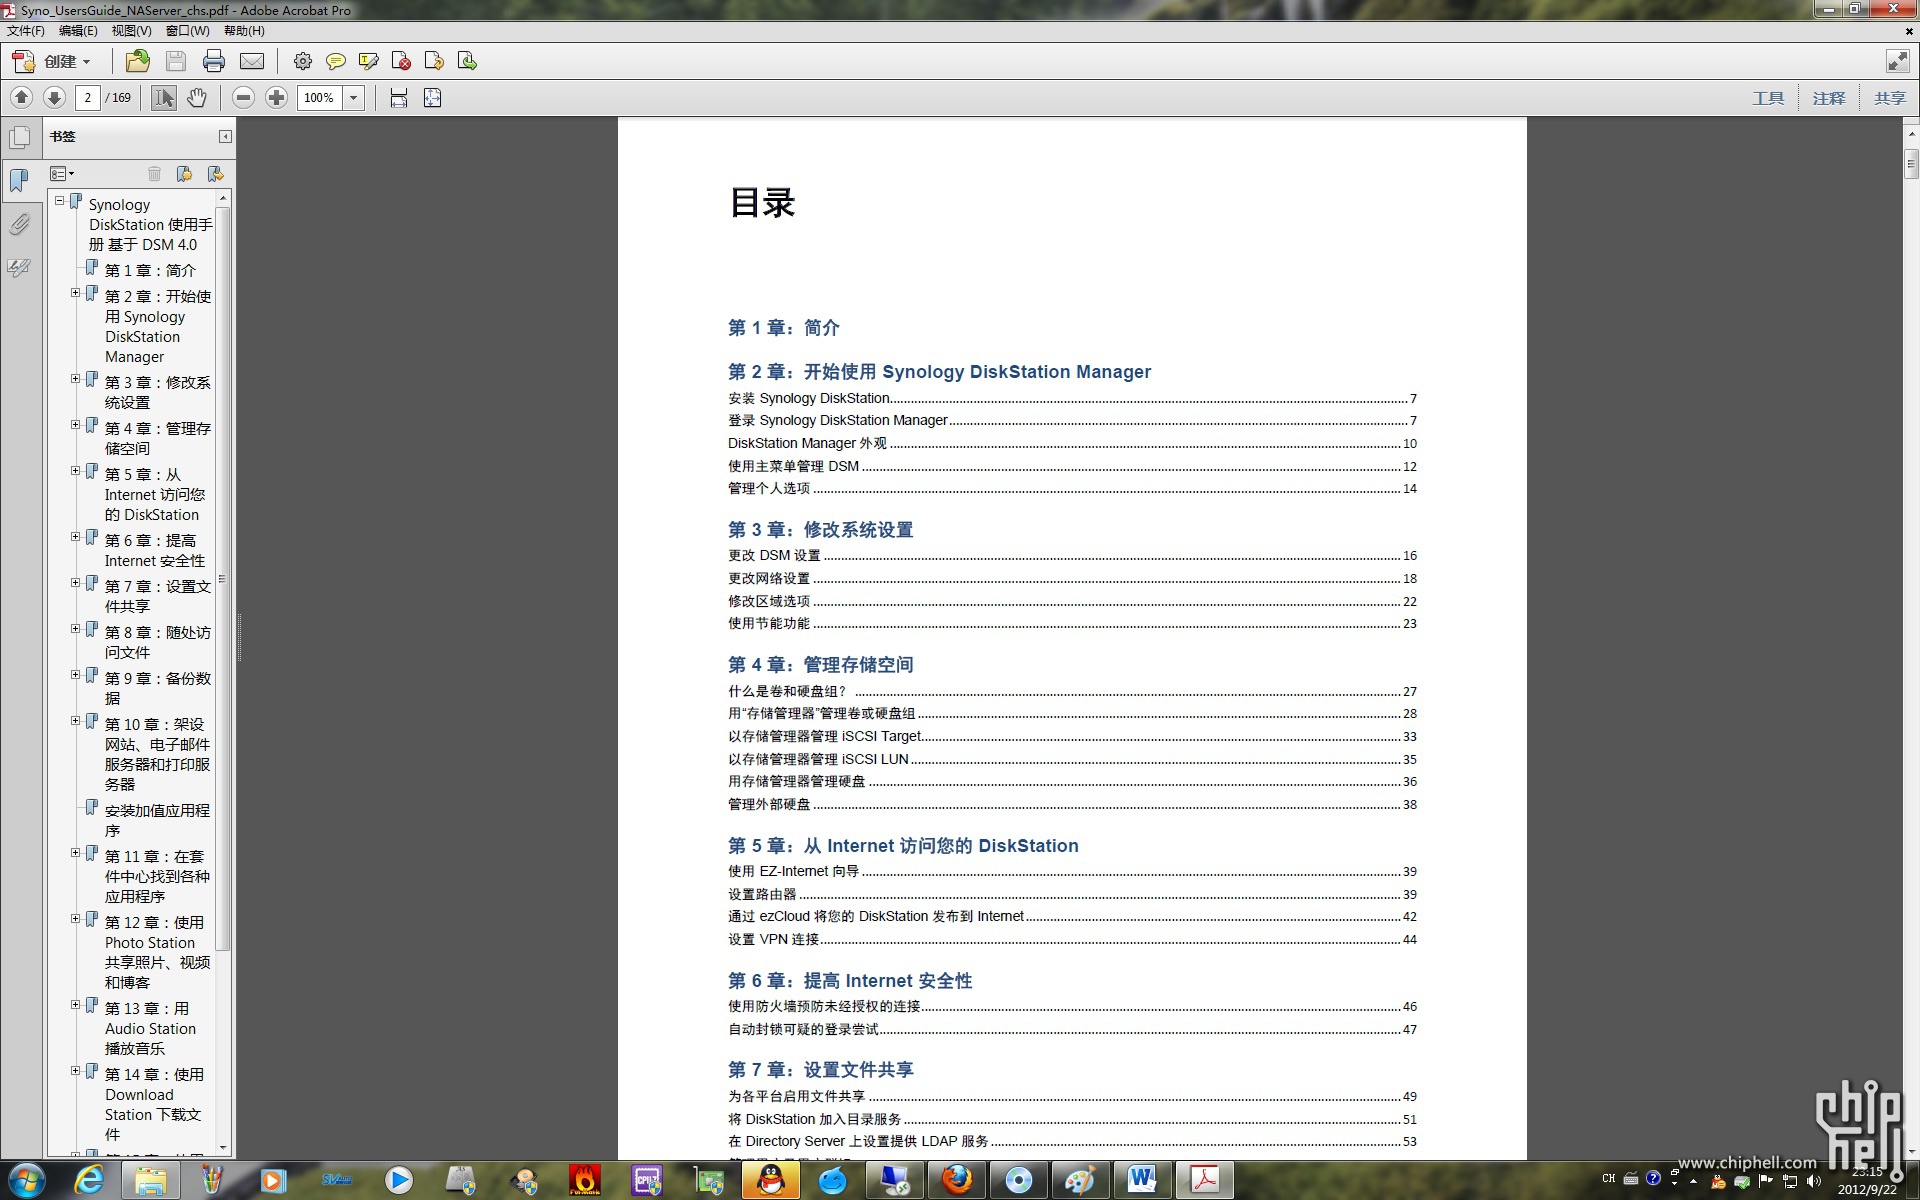The width and height of the screenshot is (1920, 1200).
Task: Click the page number input field
Action: pyautogui.click(x=87, y=97)
